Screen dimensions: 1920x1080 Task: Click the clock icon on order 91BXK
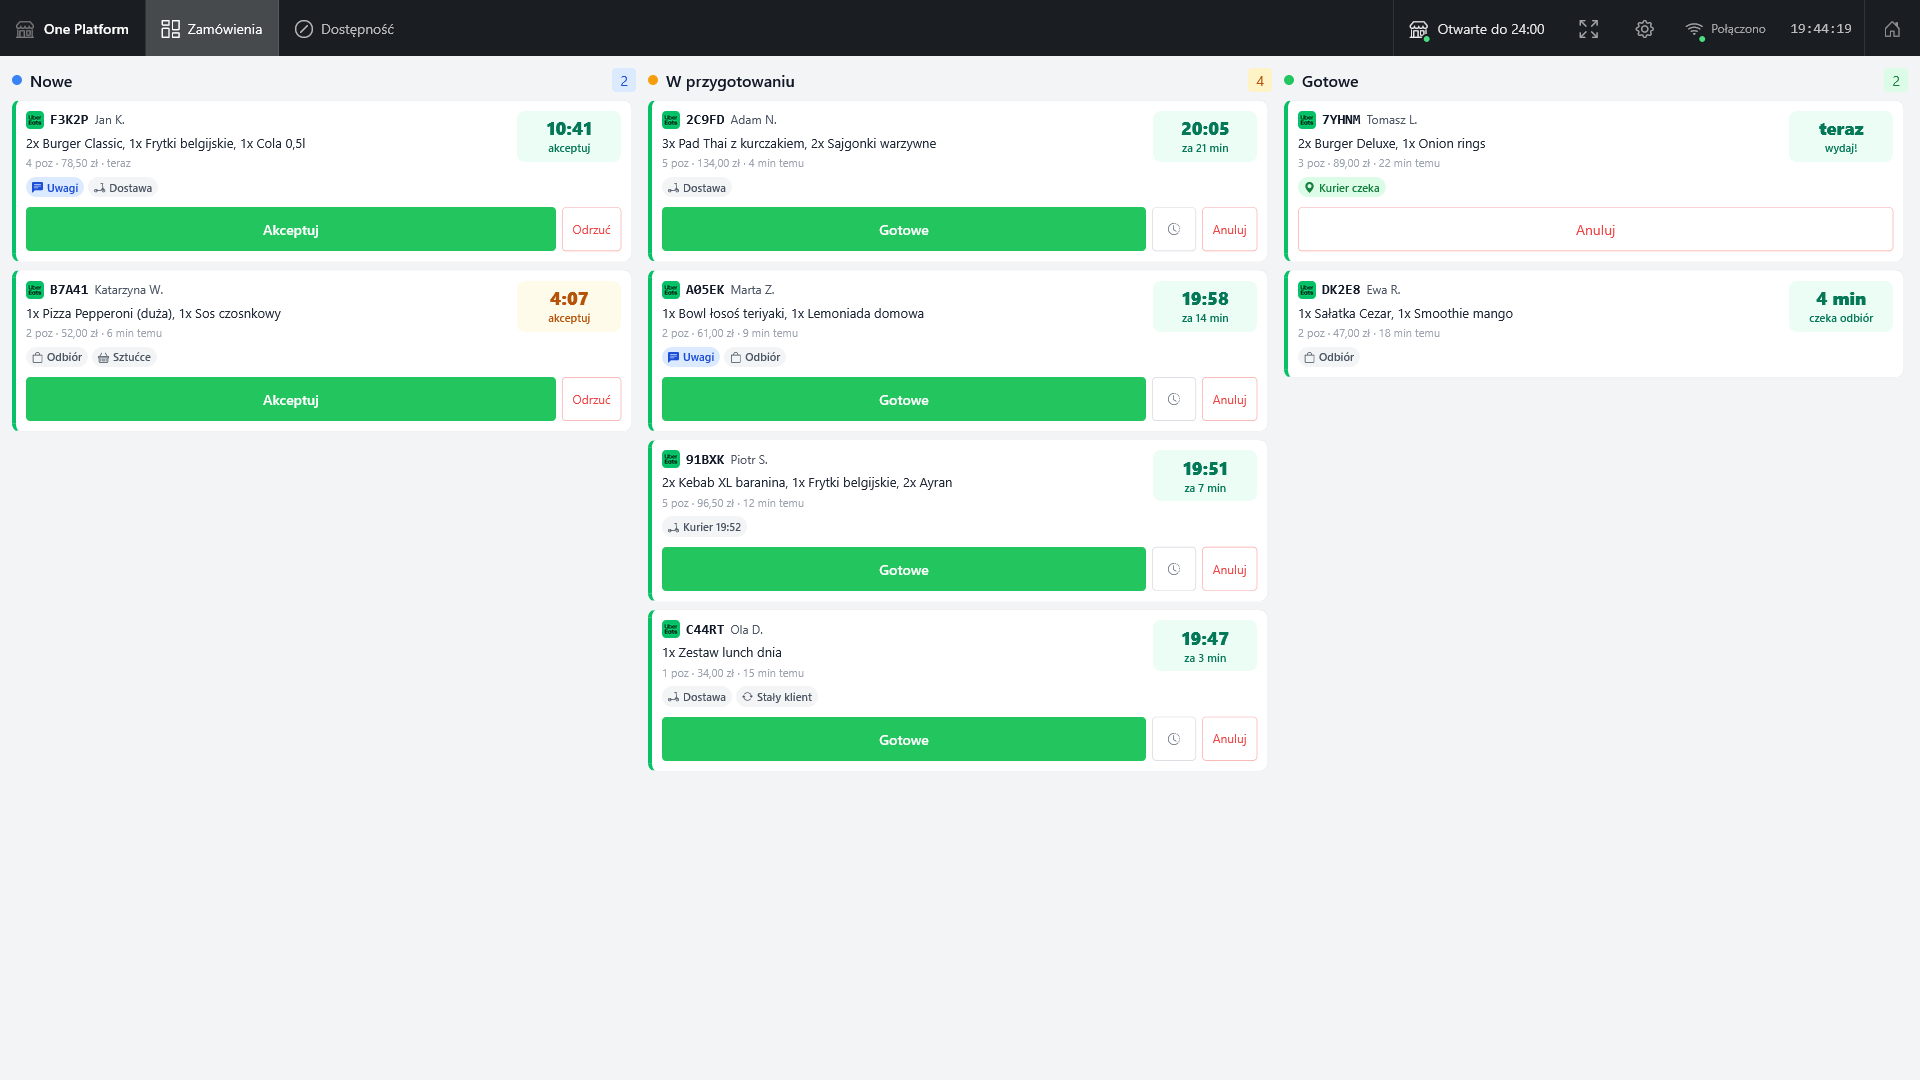tap(1174, 569)
